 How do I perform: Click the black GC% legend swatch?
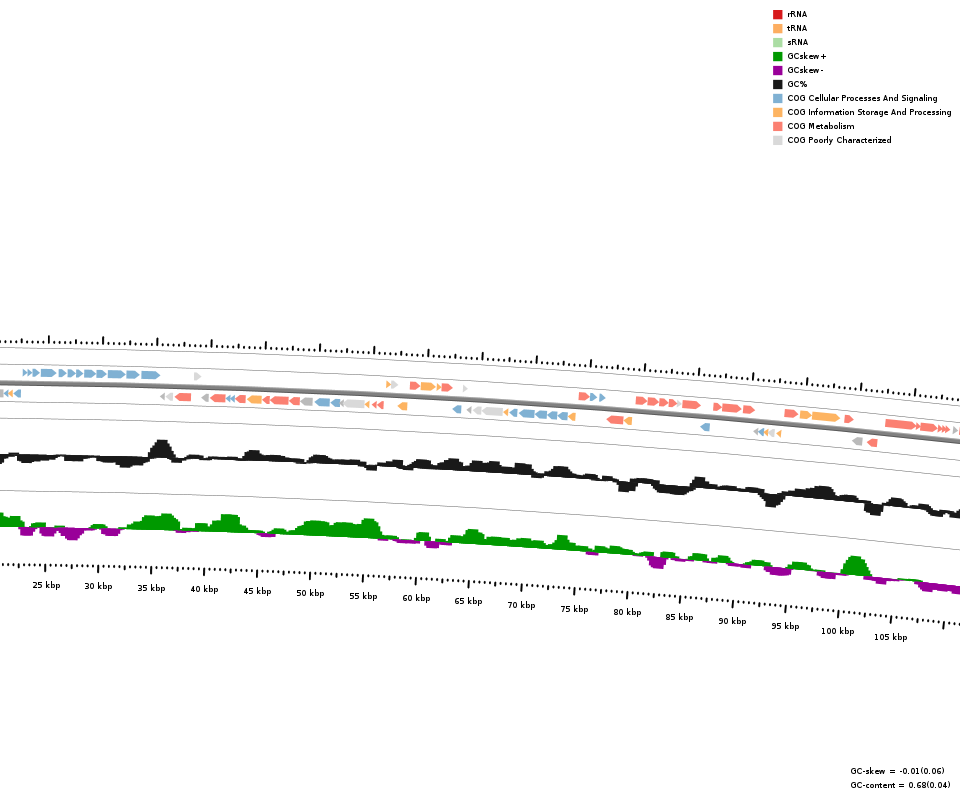coord(777,84)
